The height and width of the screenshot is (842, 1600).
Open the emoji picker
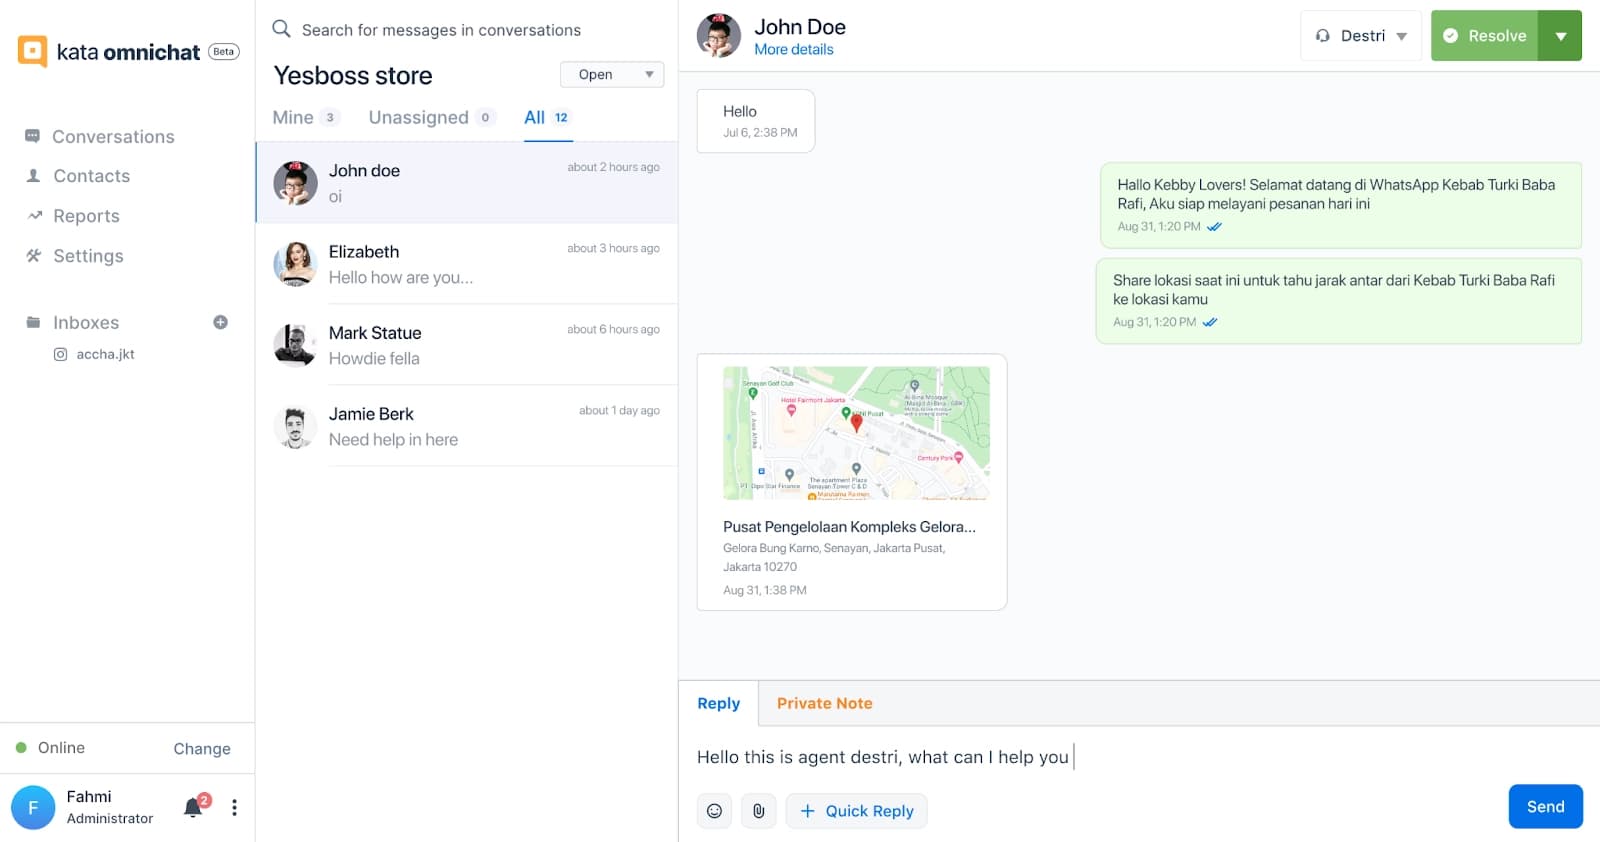pos(714,811)
